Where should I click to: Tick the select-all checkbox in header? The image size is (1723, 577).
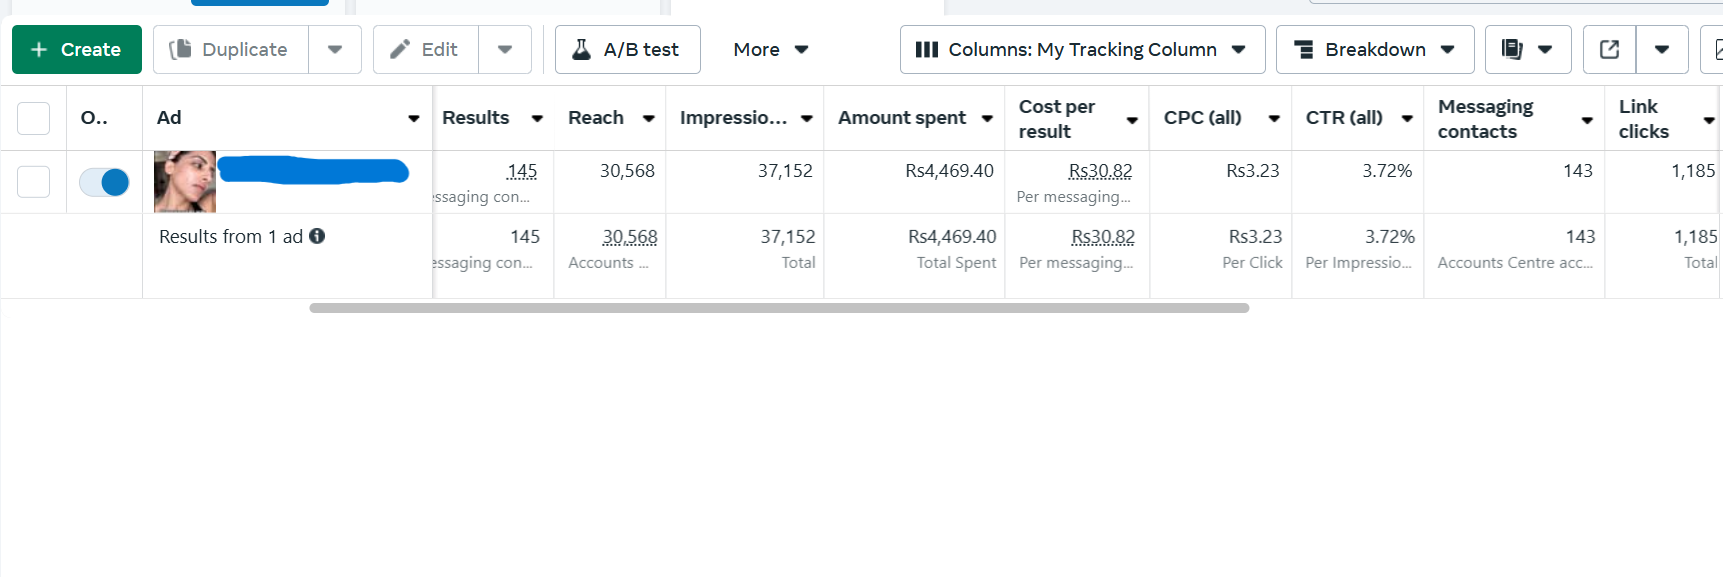coord(34,118)
